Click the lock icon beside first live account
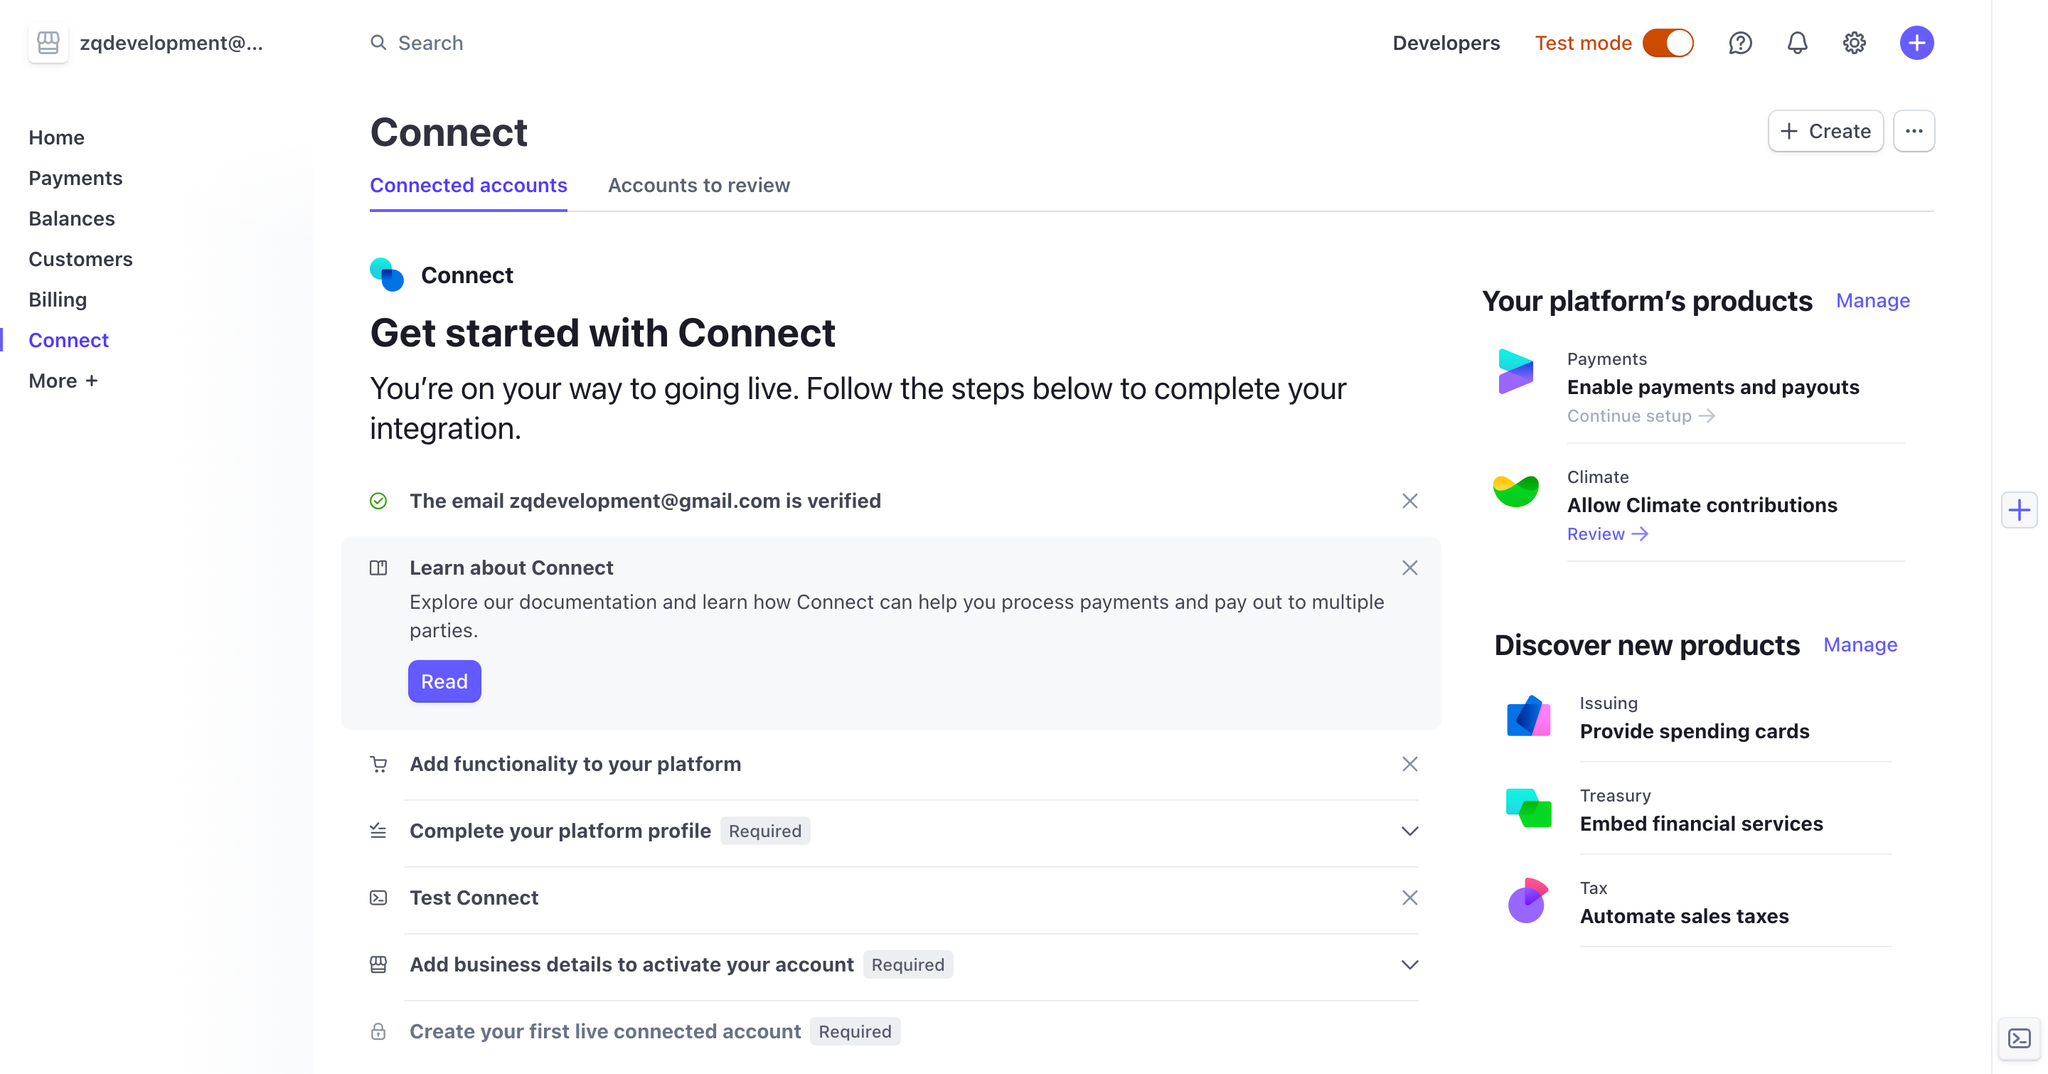Screen dimensions: 2048x1074 point(378,1032)
